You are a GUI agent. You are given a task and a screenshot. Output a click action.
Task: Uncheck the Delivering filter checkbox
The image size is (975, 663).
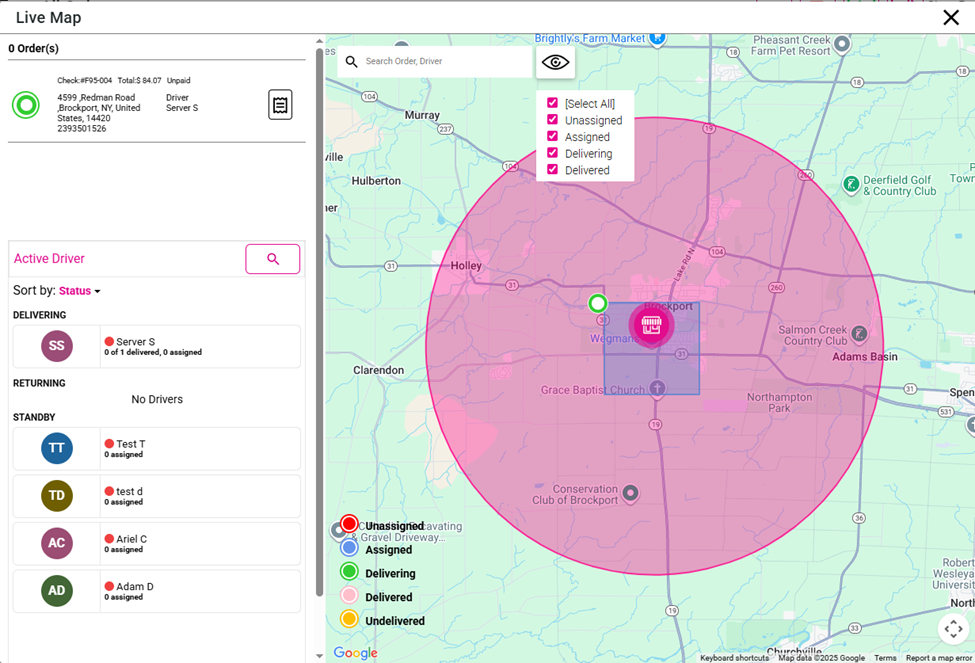(x=552, y=153)
